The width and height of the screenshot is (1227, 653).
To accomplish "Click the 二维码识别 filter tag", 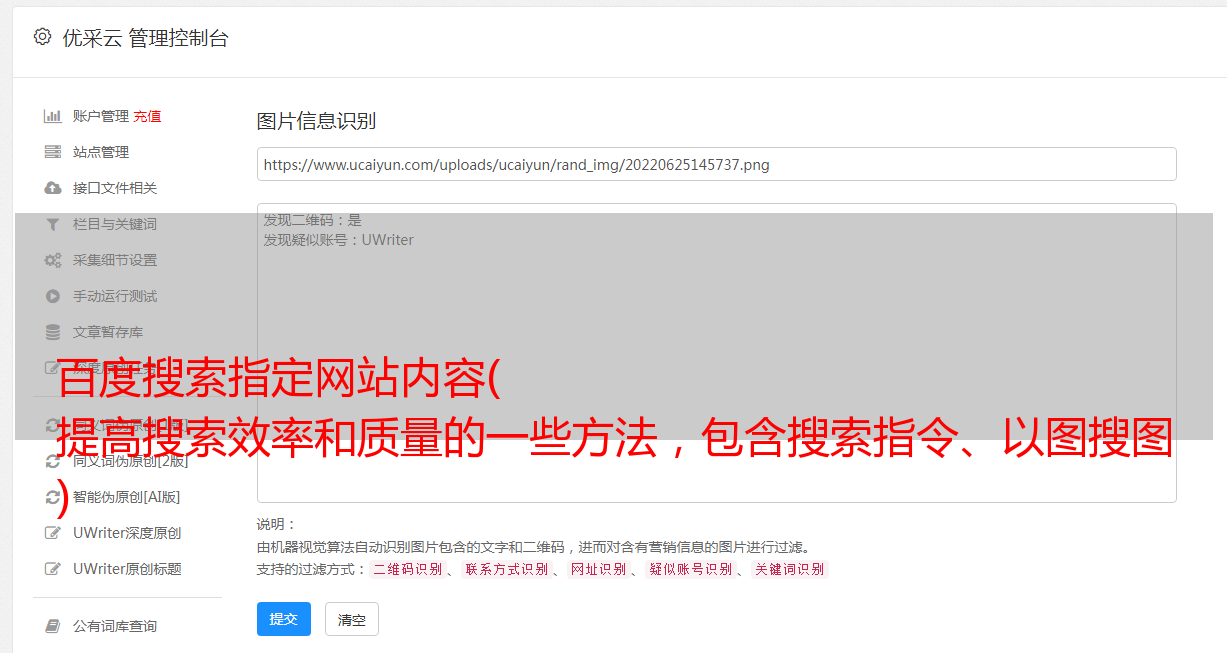I will click(x=407, y=569).
